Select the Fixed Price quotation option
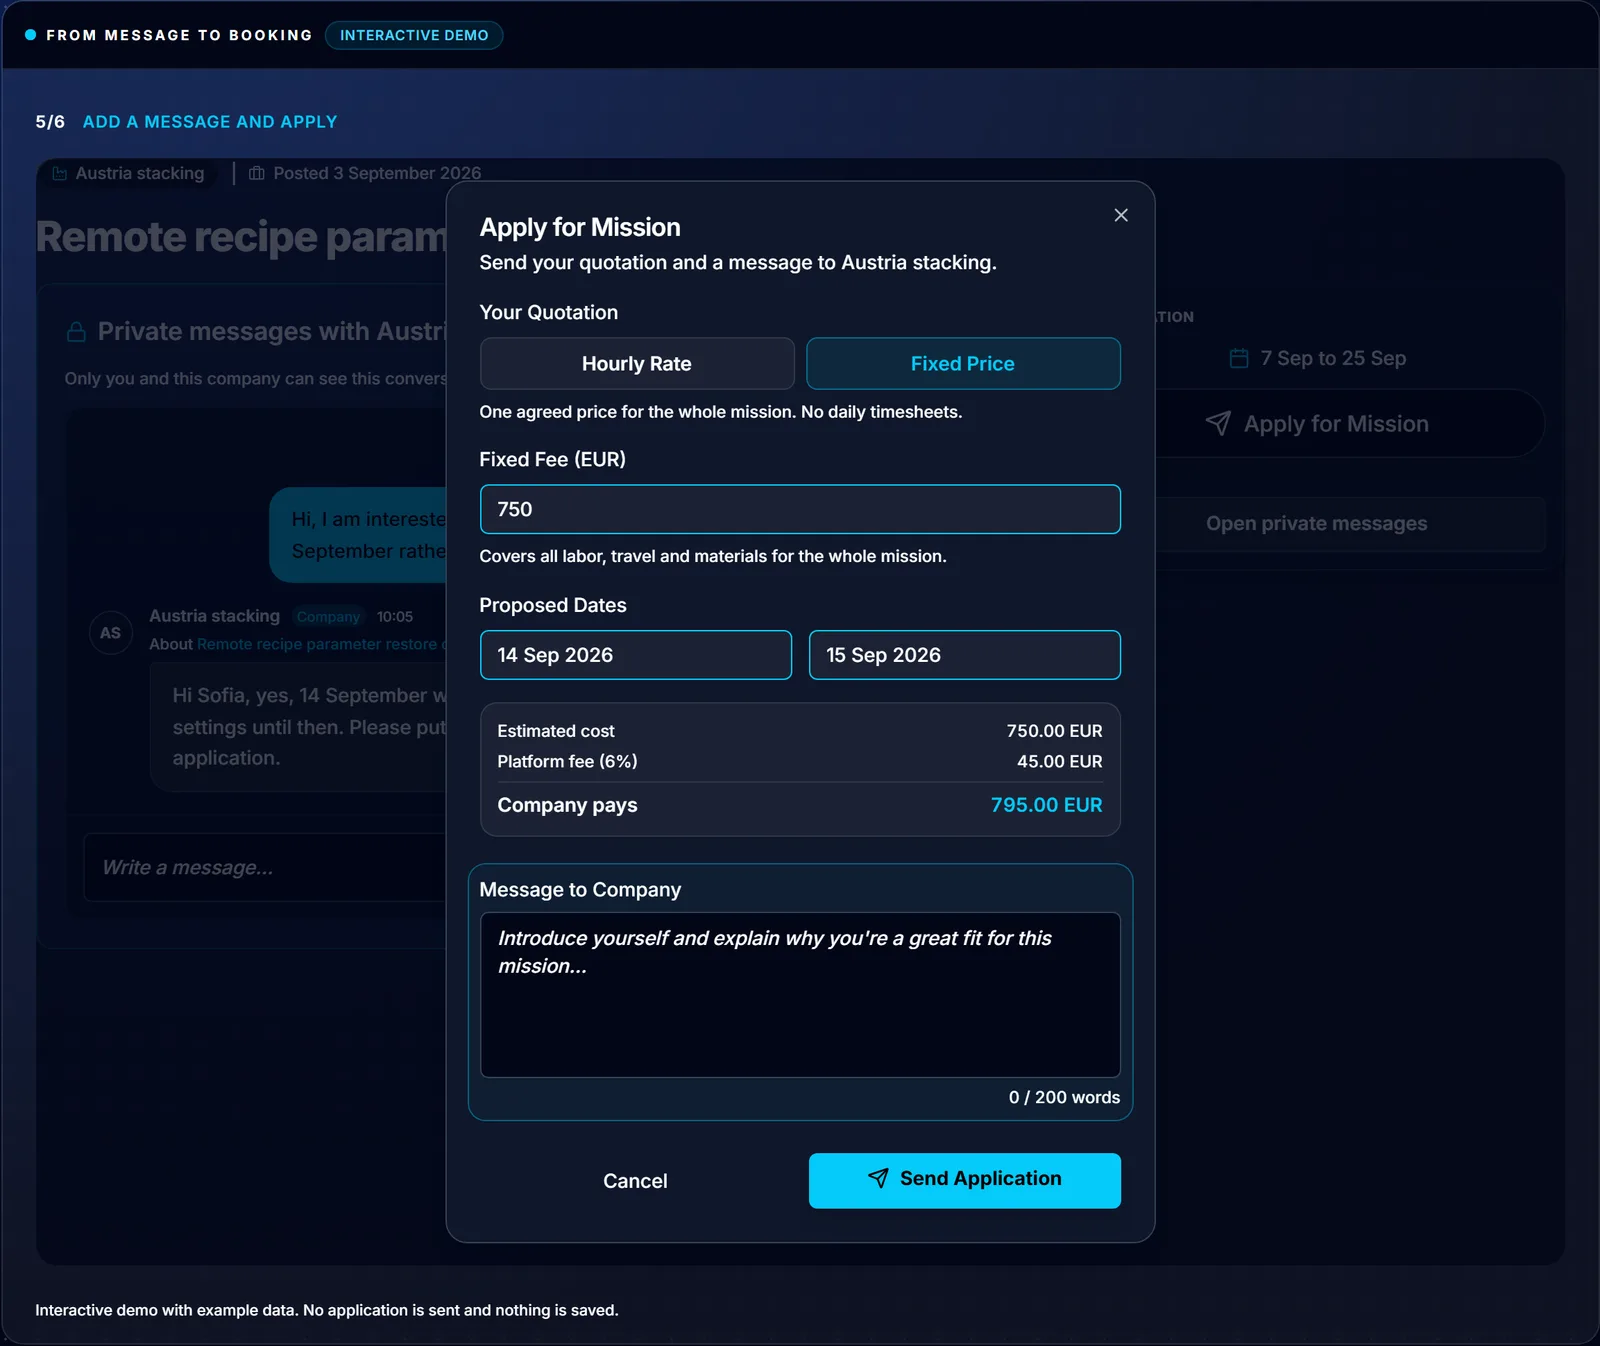 [963, 364]
